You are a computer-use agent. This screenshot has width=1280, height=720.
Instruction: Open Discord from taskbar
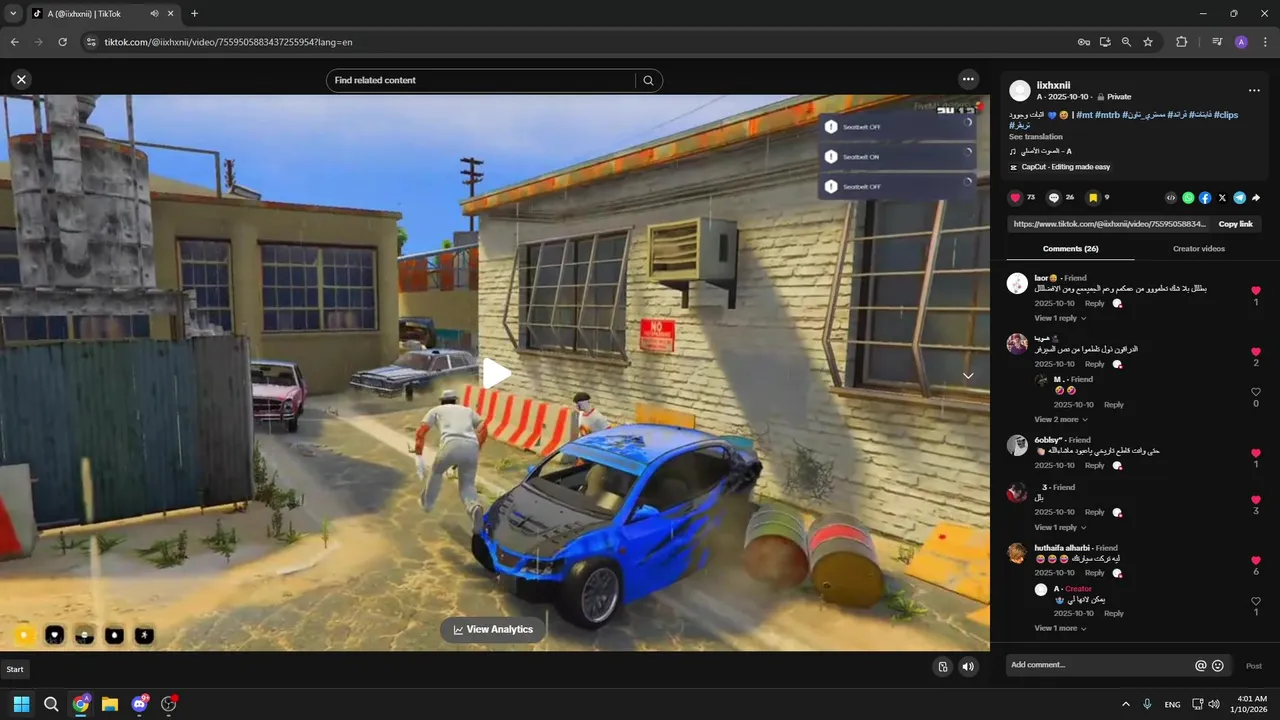click(140, 704)
